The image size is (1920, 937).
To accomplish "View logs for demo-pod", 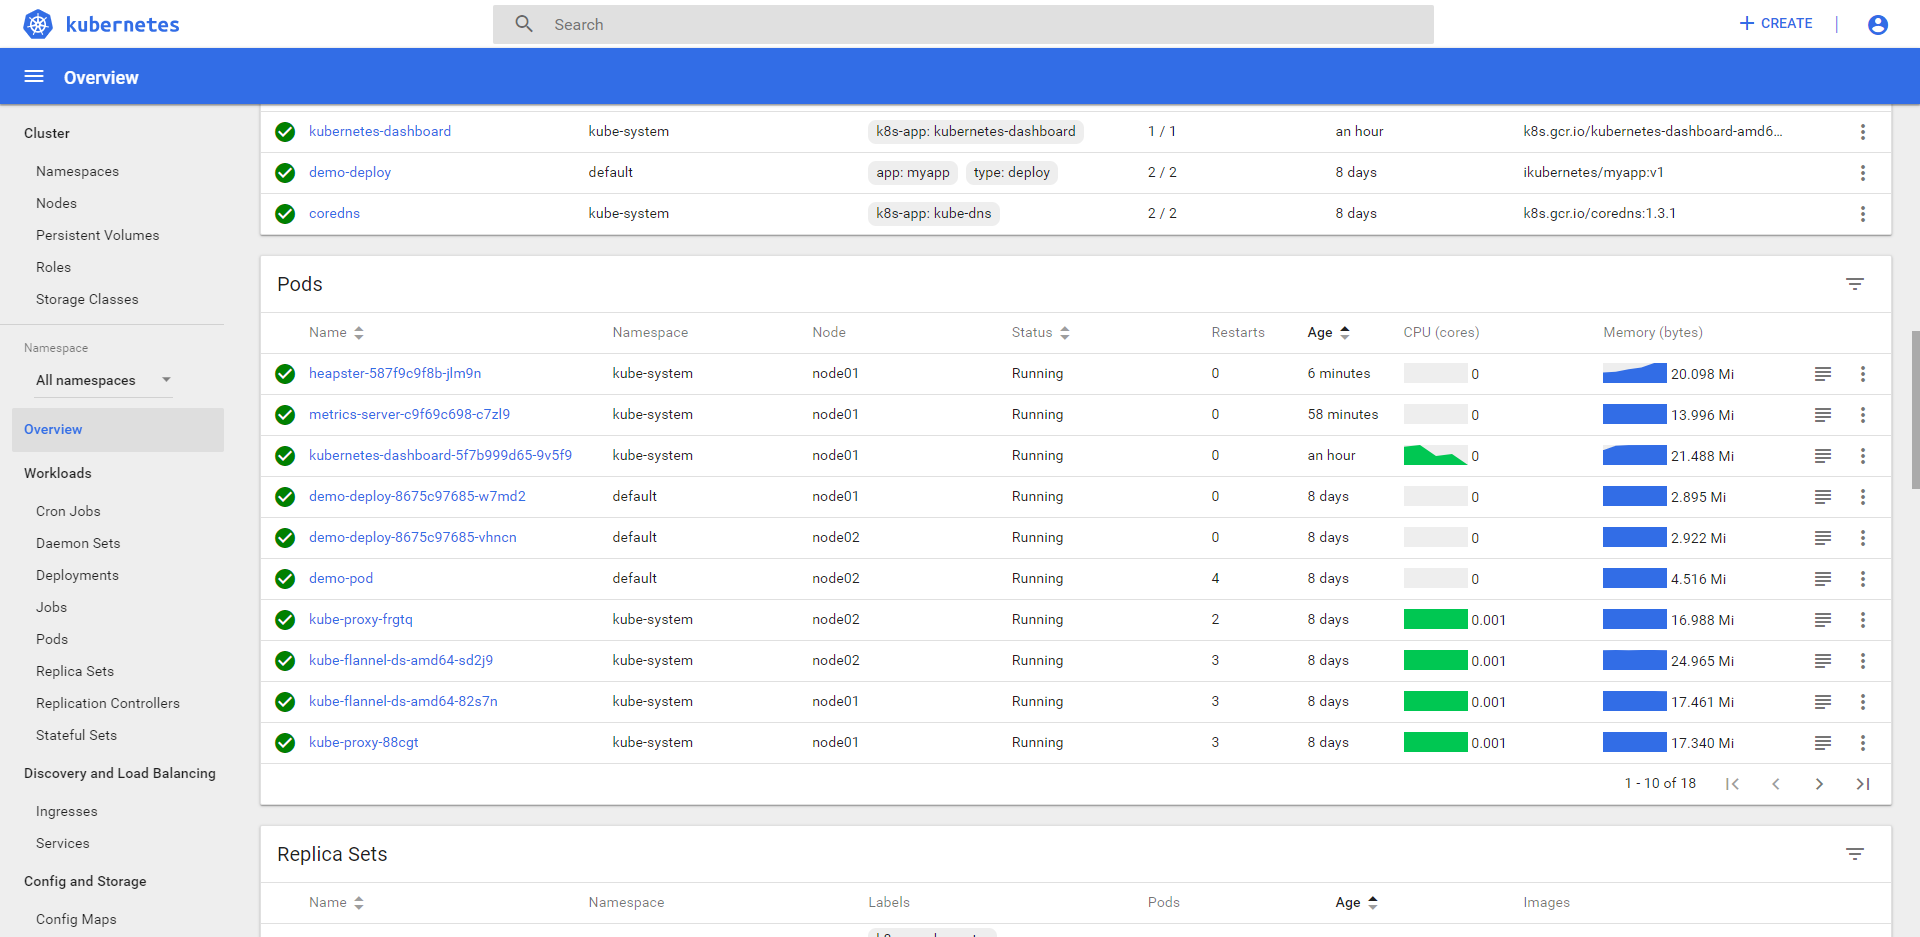I will coord(1823,579).
